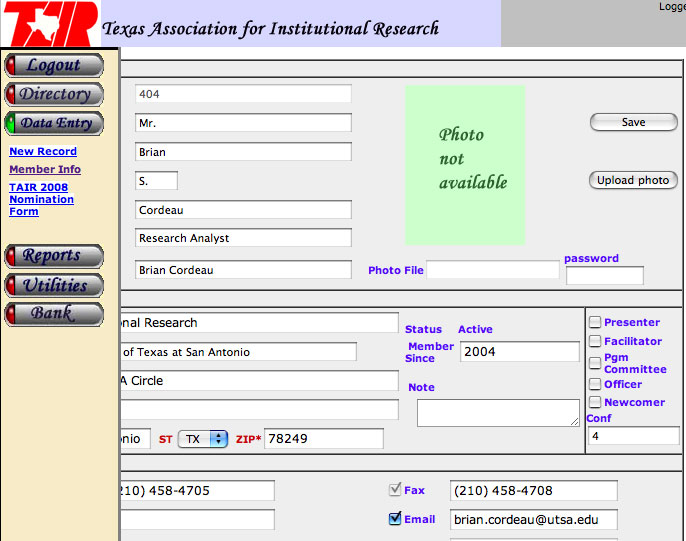Open TAIR 2008 Nomination Form link
This screenshot has width=686, height=541.
(42, 199)
